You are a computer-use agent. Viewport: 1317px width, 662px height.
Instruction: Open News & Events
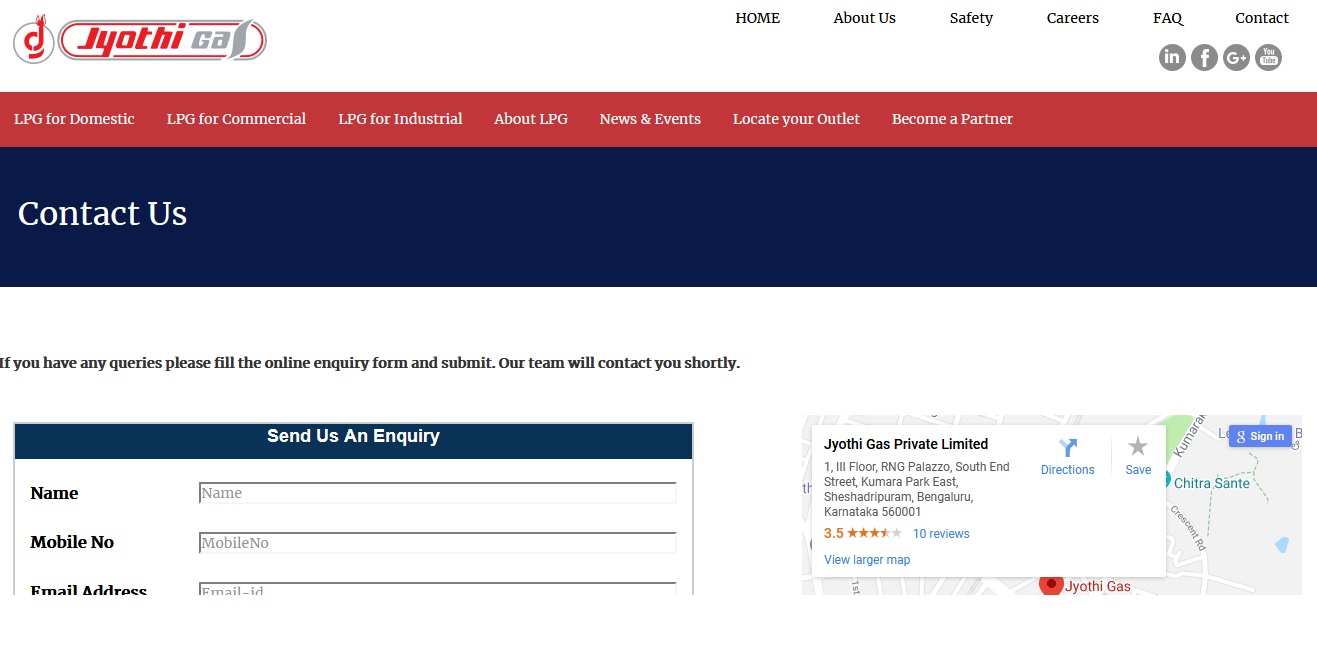(x=650, y=119)
